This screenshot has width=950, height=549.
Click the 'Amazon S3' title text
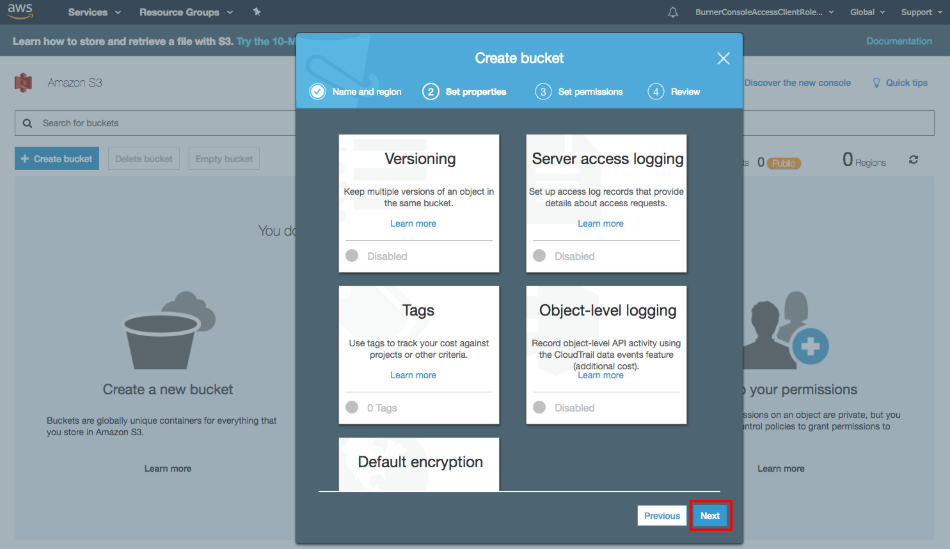(75, 82)
